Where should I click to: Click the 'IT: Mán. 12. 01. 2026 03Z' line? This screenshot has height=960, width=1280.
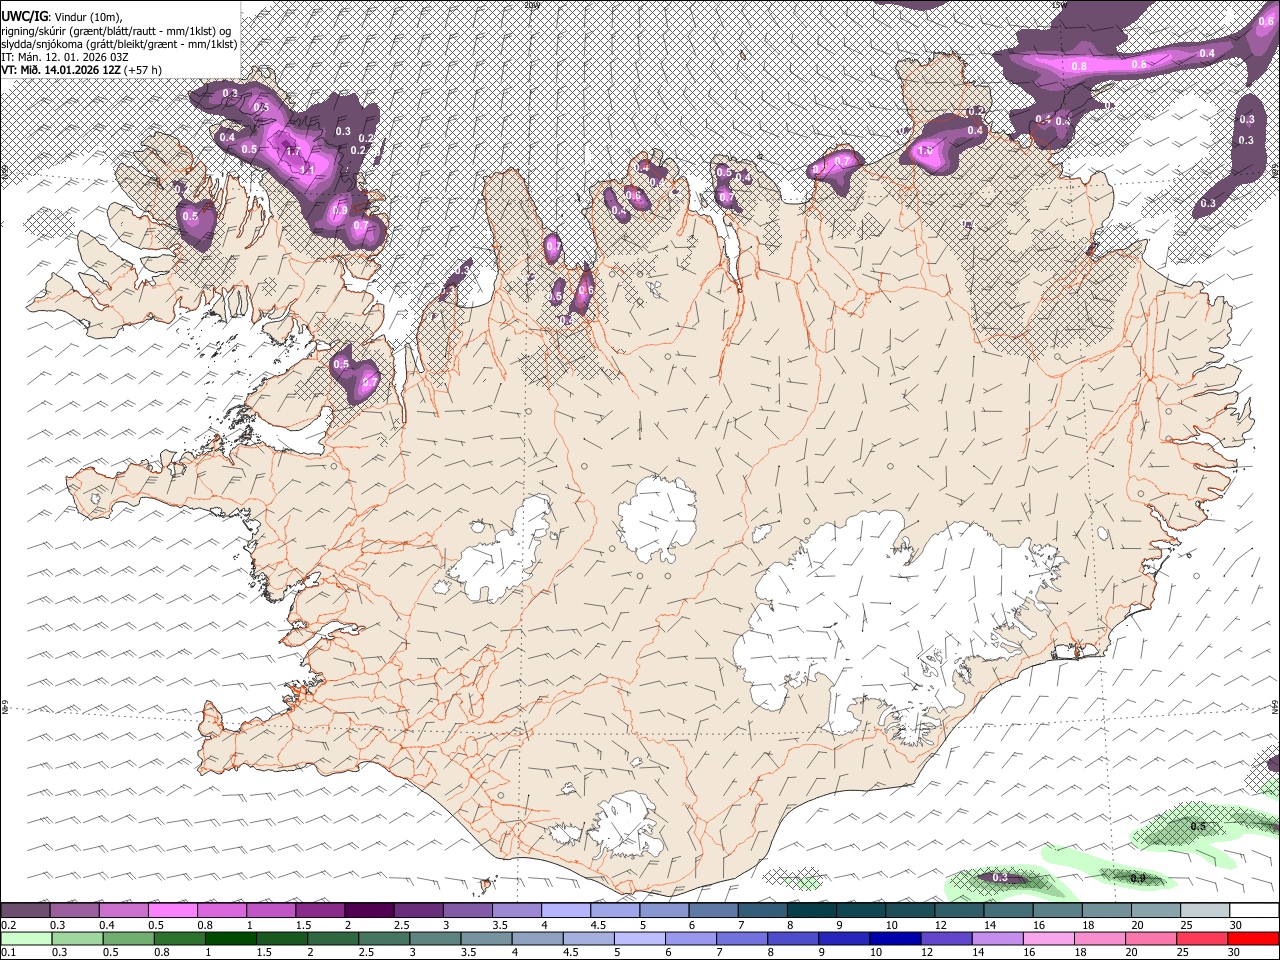click(x=64, y=57)
